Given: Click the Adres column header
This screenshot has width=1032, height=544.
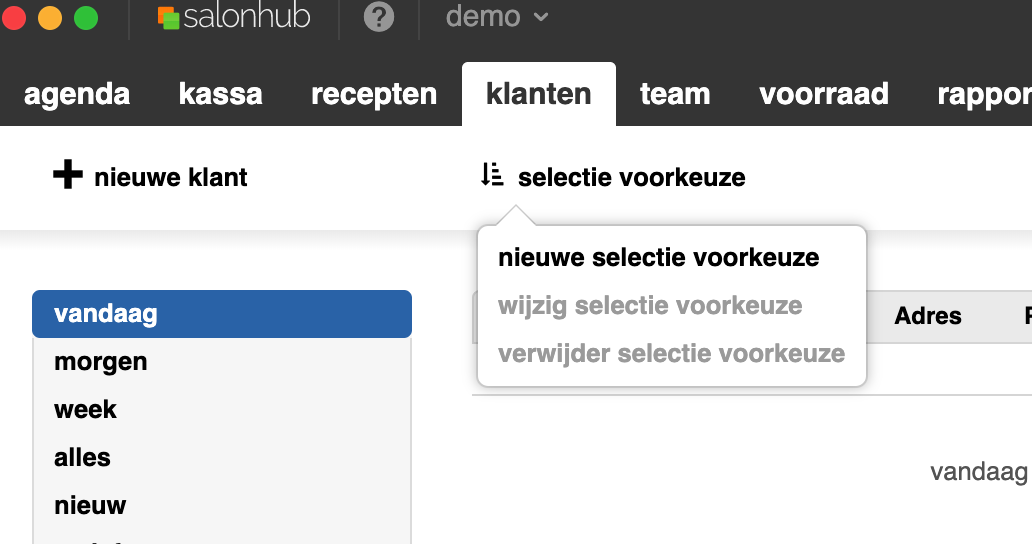Looking at the screenshot, I should (927, 316).
